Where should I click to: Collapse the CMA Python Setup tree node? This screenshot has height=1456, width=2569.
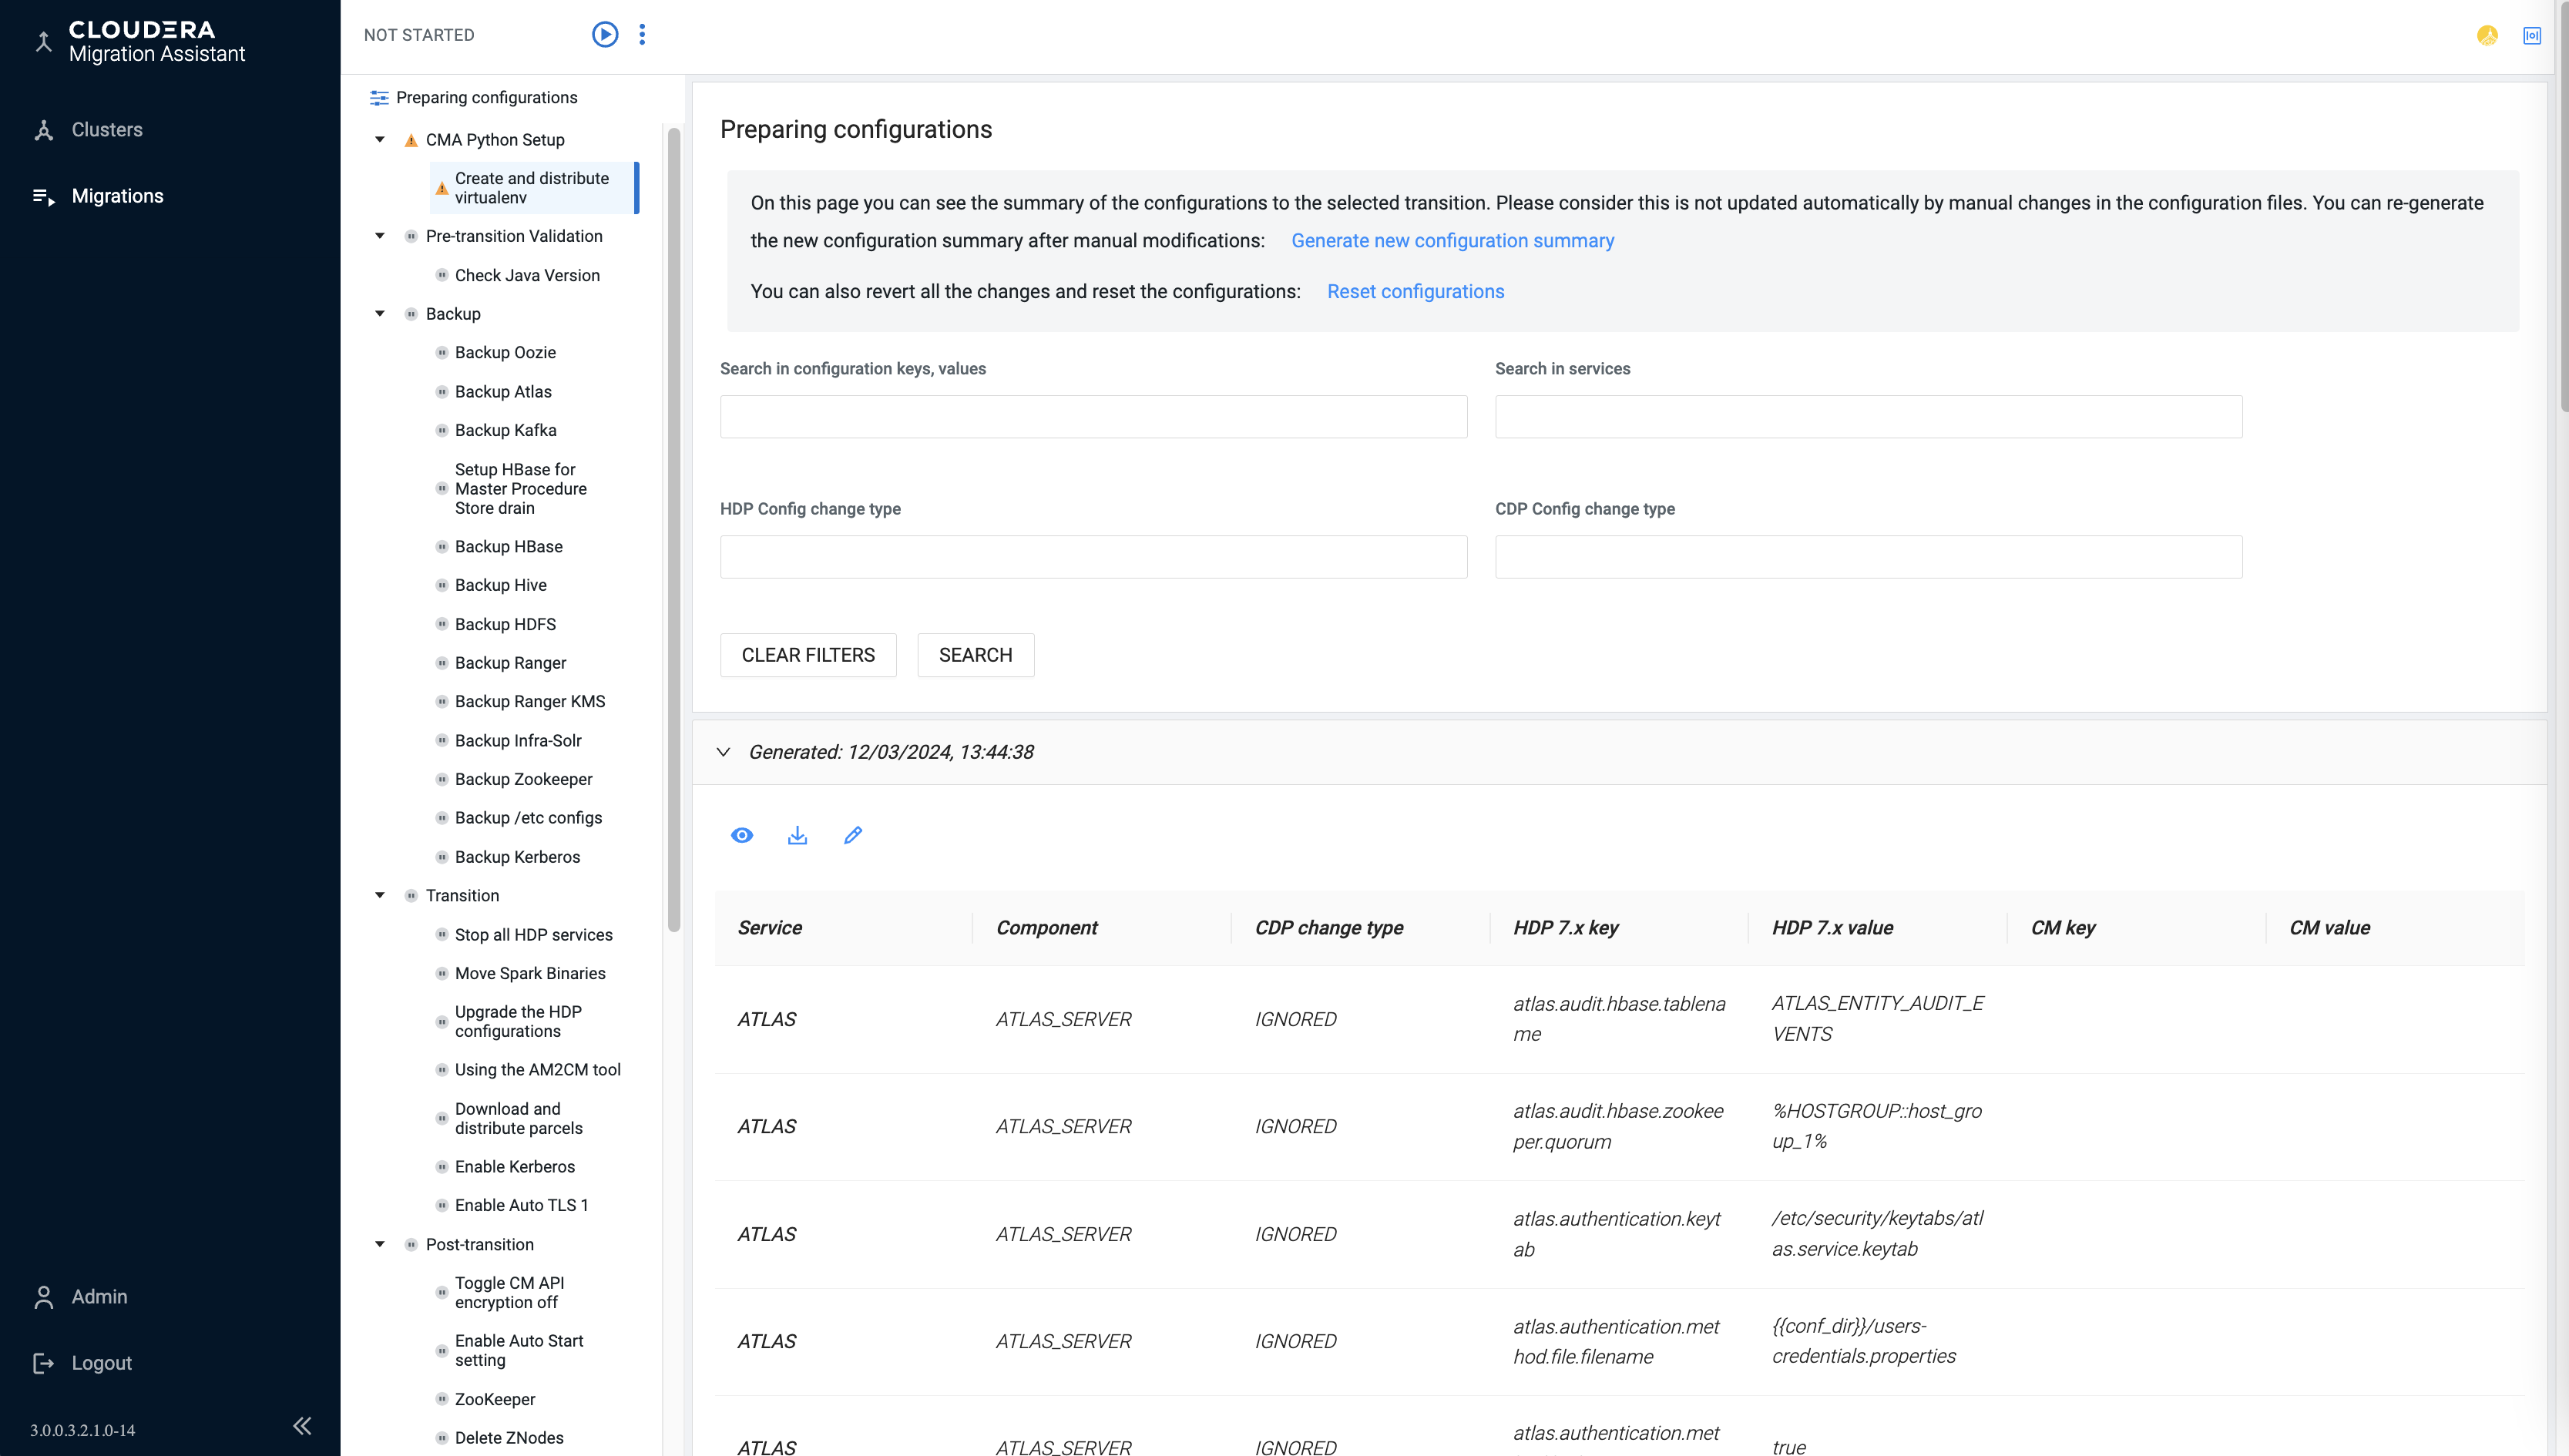coord(380,140)
